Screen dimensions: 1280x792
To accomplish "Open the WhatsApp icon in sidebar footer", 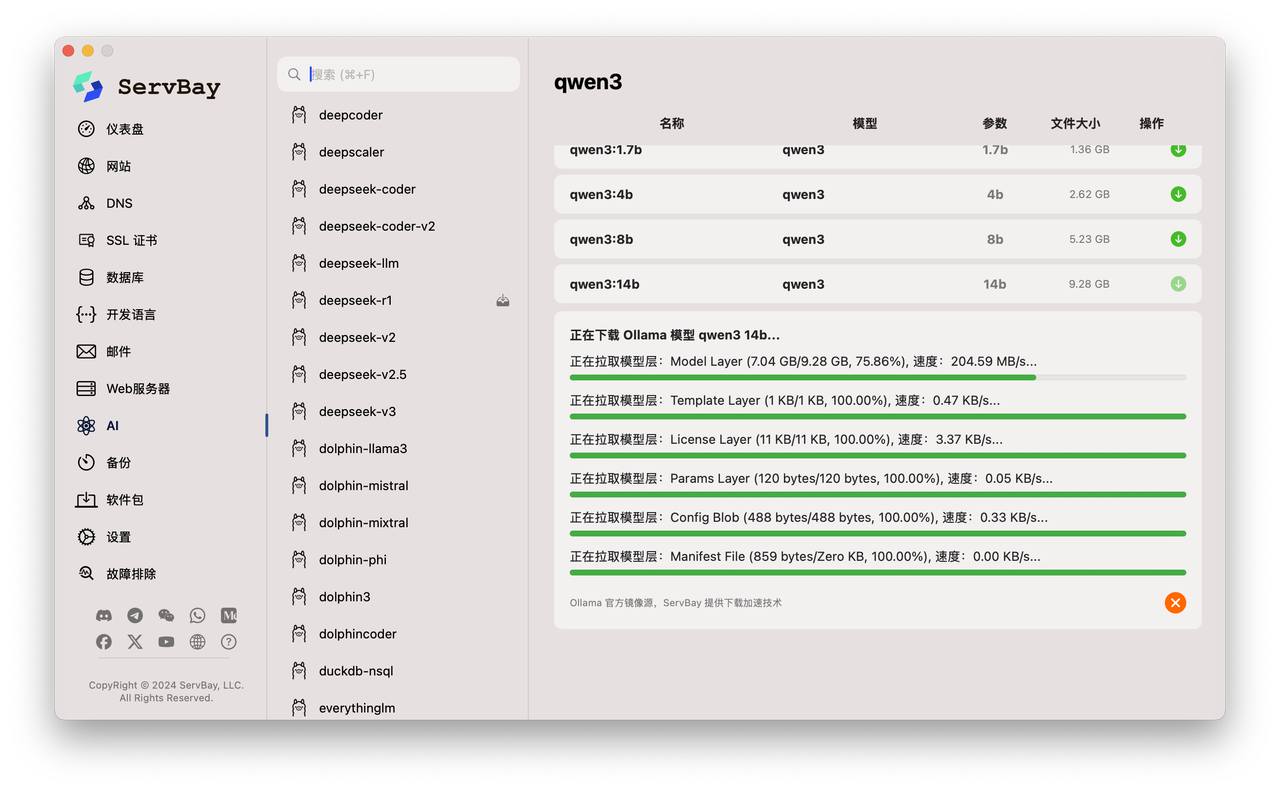I will [x=197, y=616].
